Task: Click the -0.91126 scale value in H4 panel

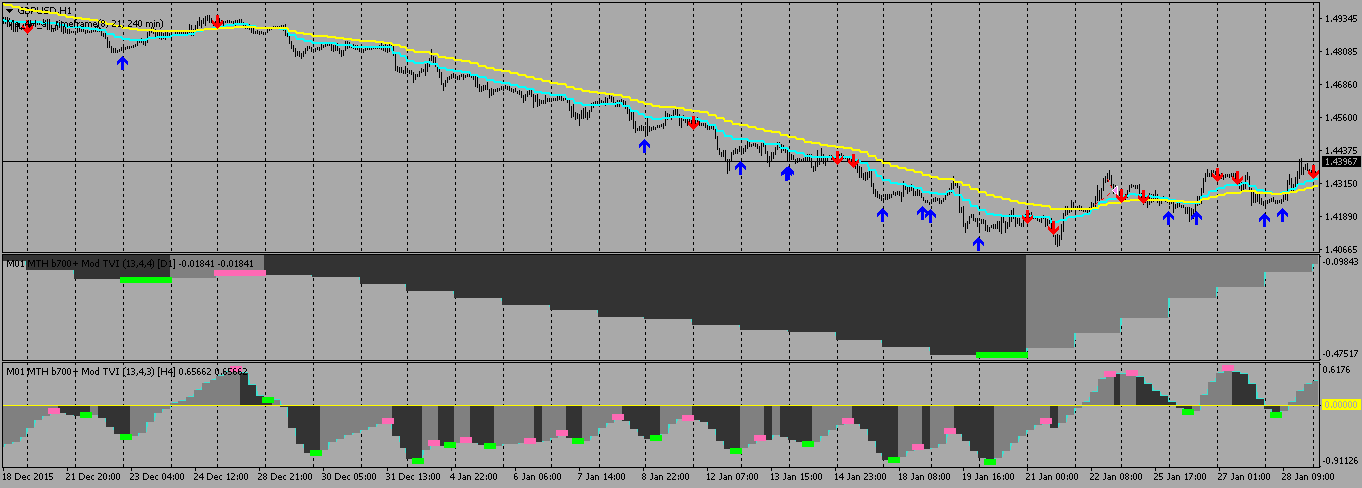Action: [x=1340, y=461]
